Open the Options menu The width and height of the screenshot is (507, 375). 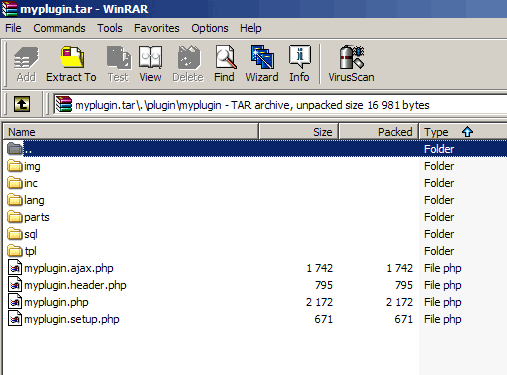point(210,28)
